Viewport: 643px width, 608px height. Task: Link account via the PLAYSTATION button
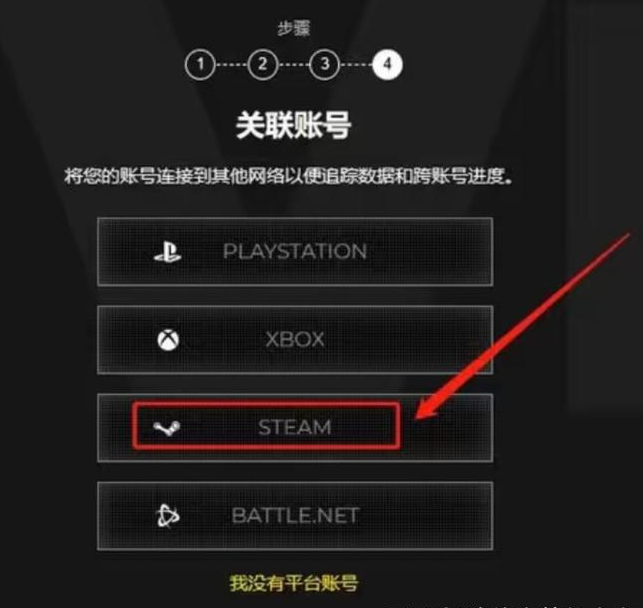[295, 252]
